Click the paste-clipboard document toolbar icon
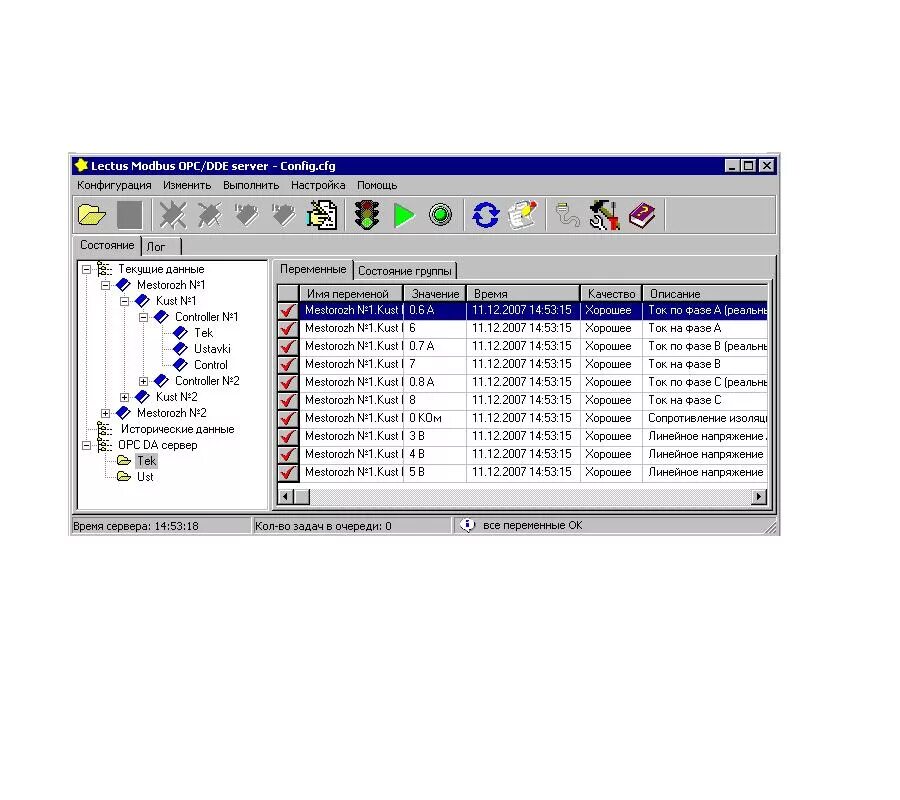The height and width of the screenshot is (800, 900). click(323, 215)
